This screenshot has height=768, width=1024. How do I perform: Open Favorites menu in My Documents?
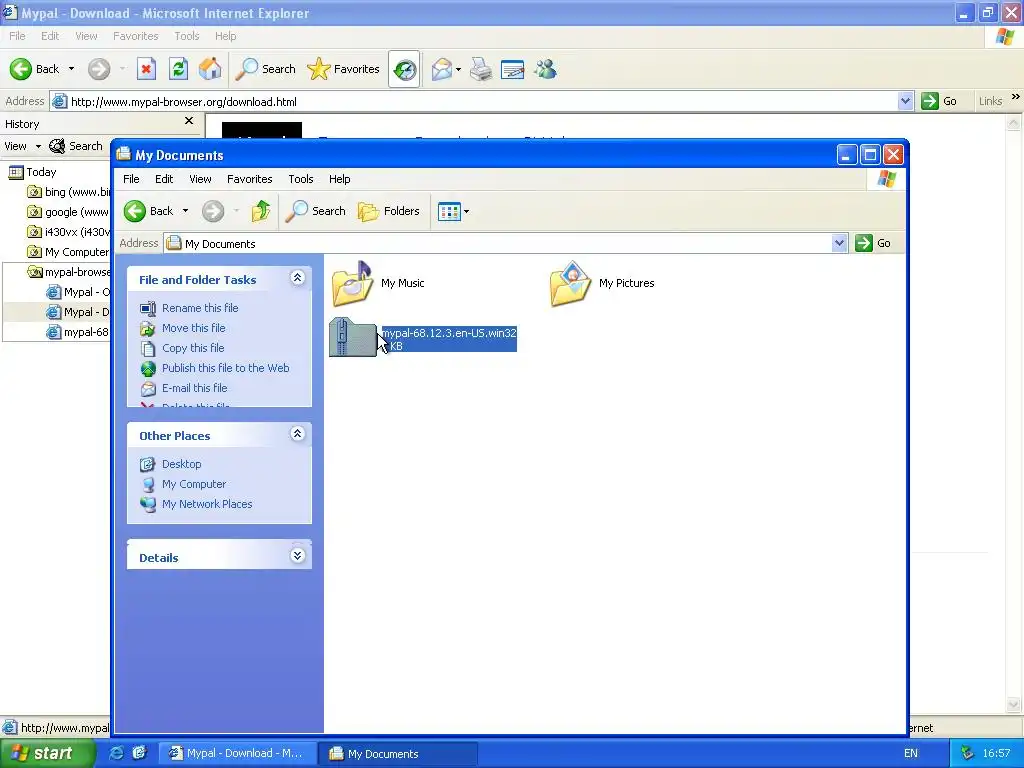point(249,179)
